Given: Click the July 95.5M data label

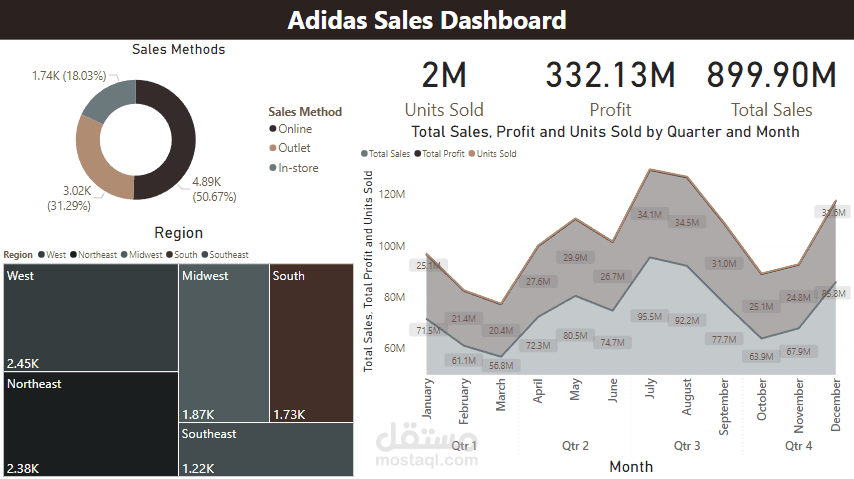Looking at the screenshot, I should click(x=649, y=317).
